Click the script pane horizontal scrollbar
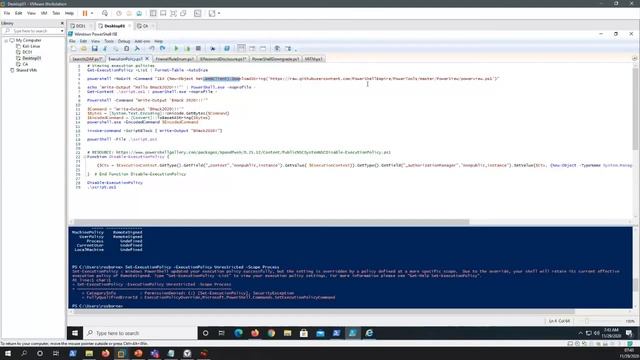This screenshot has width=640, height=360. coord(271,222)
